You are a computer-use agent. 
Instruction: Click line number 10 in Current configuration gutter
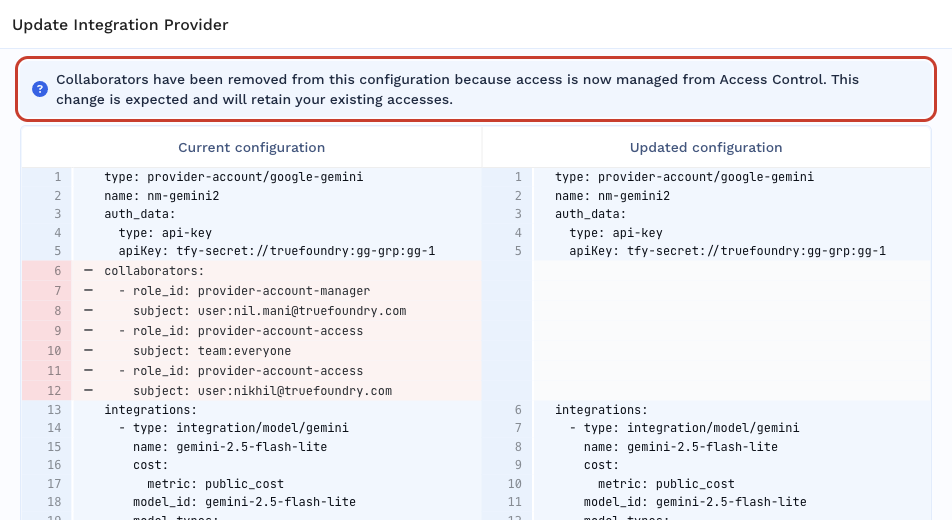click(x=54, y=351)
